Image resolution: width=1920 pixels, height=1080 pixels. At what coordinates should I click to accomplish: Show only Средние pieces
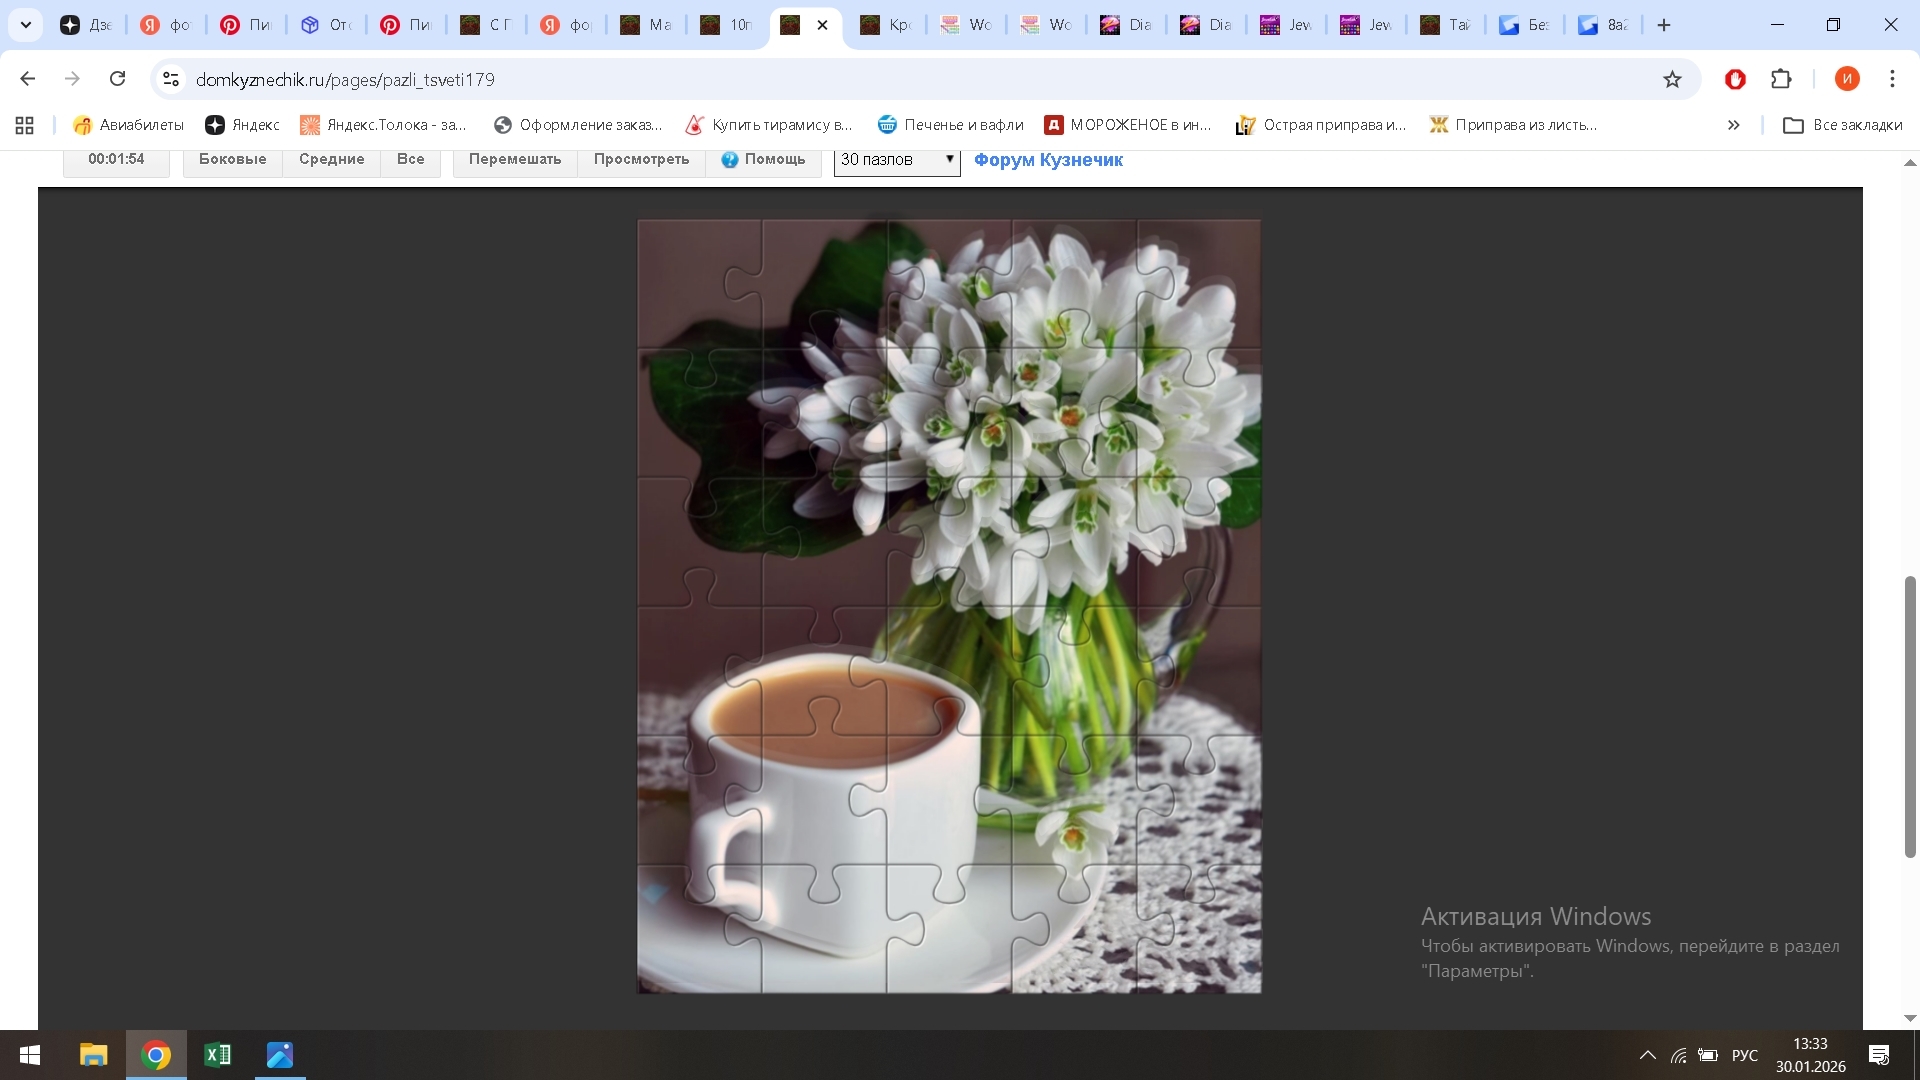[331, 160]
